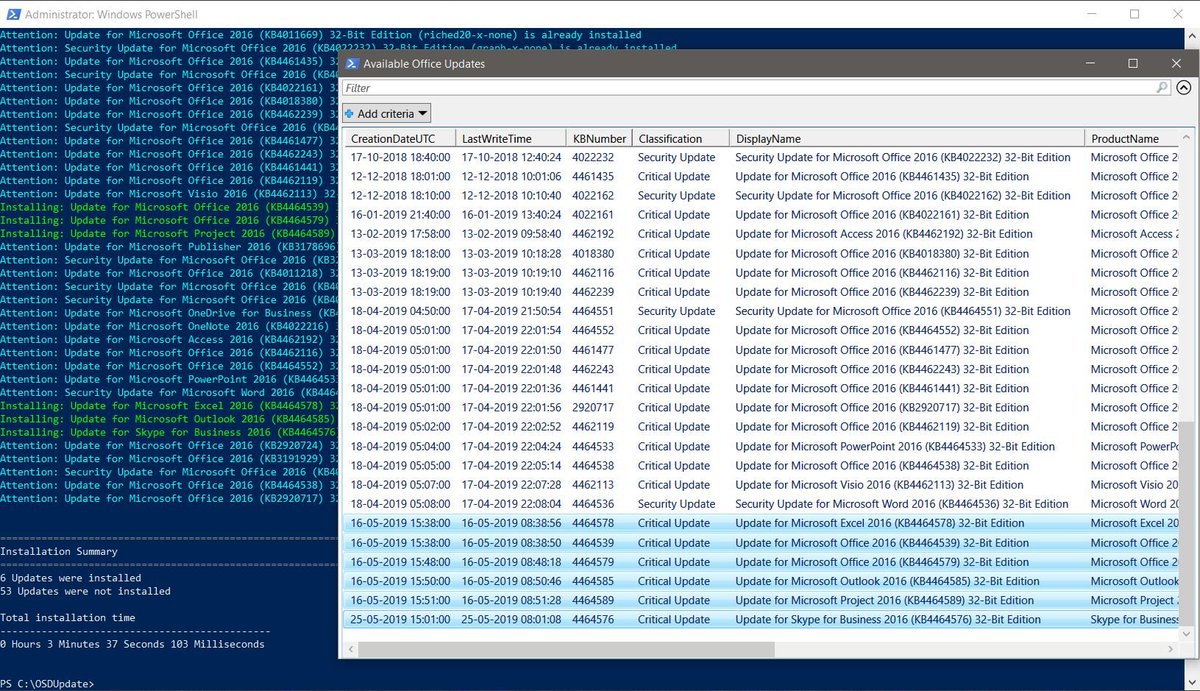Select row with KBNumber 4018380
The image size is (1200, 691).
[762, 254]
